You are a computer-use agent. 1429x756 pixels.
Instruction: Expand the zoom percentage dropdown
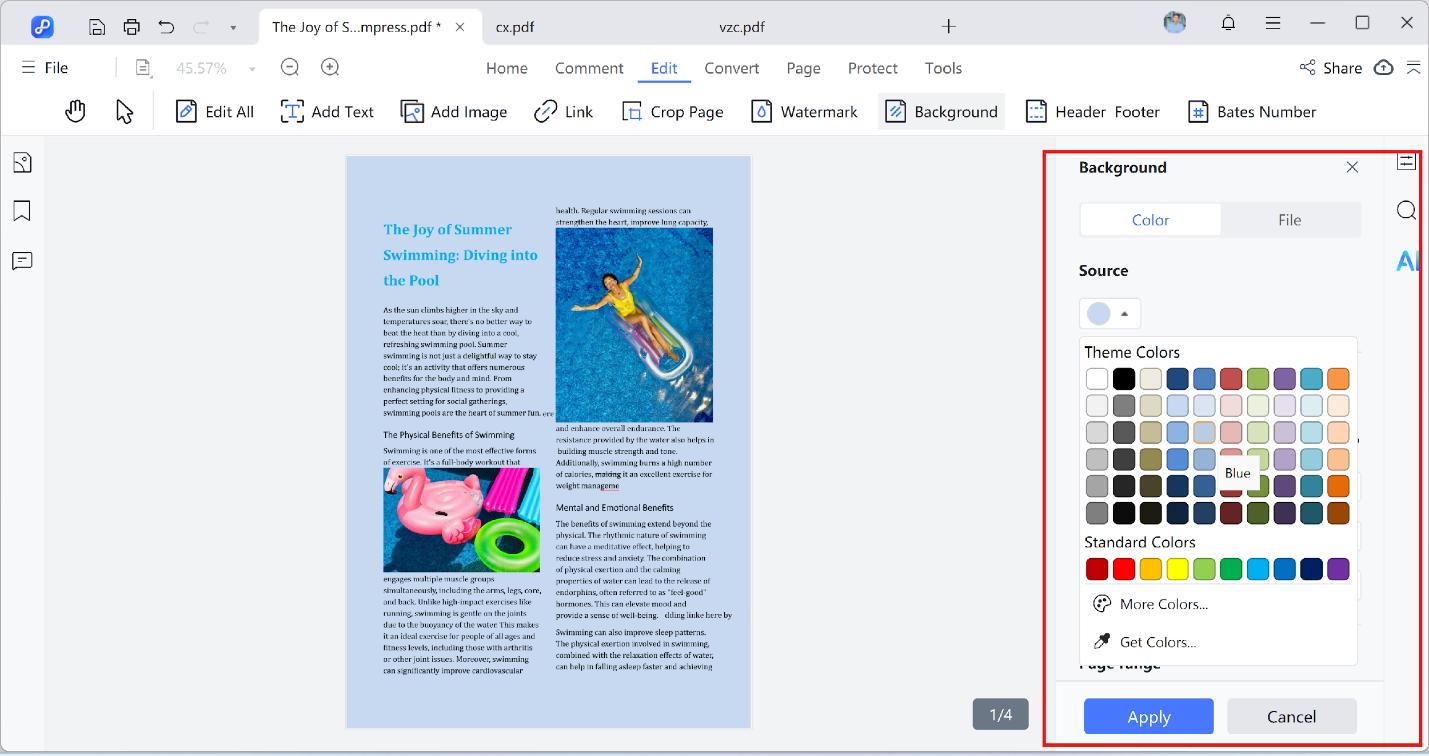tap(252, 69)
